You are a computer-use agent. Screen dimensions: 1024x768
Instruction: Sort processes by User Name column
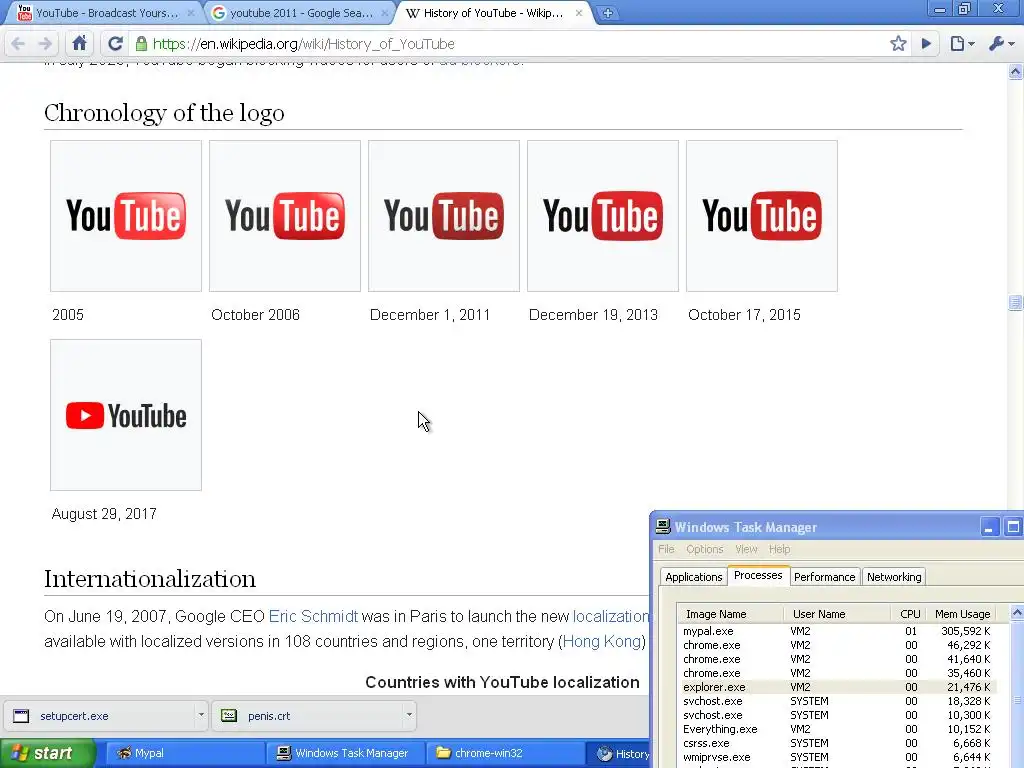837,614
